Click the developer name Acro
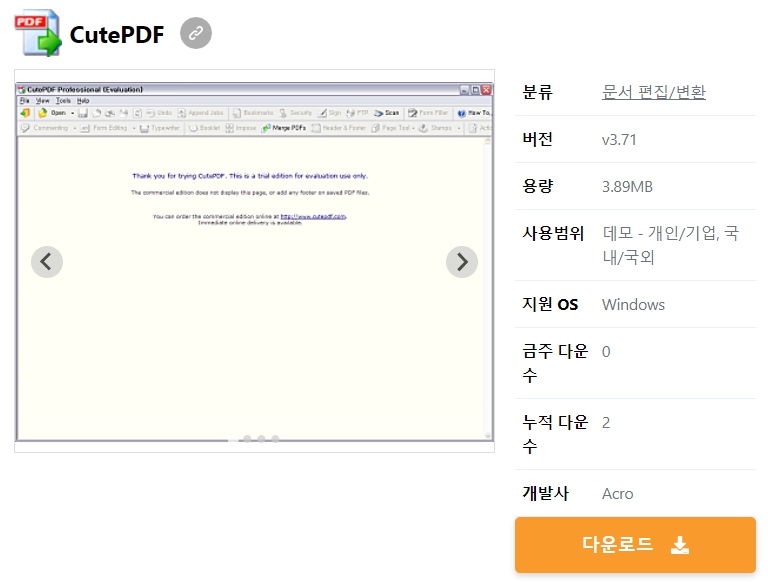This screenshot has width=768, height=582. [618, 494]
